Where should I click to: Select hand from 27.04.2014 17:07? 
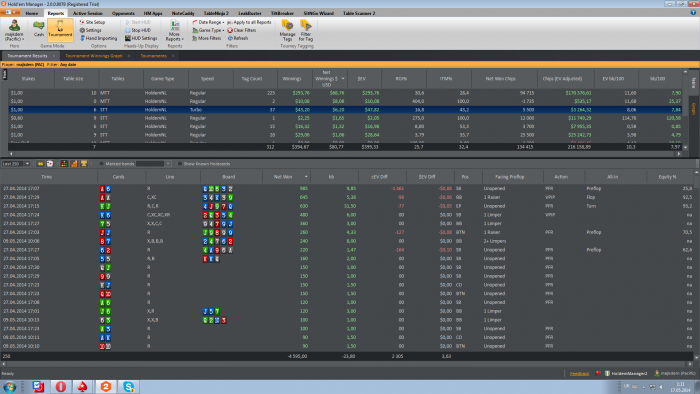coord(346,189)
